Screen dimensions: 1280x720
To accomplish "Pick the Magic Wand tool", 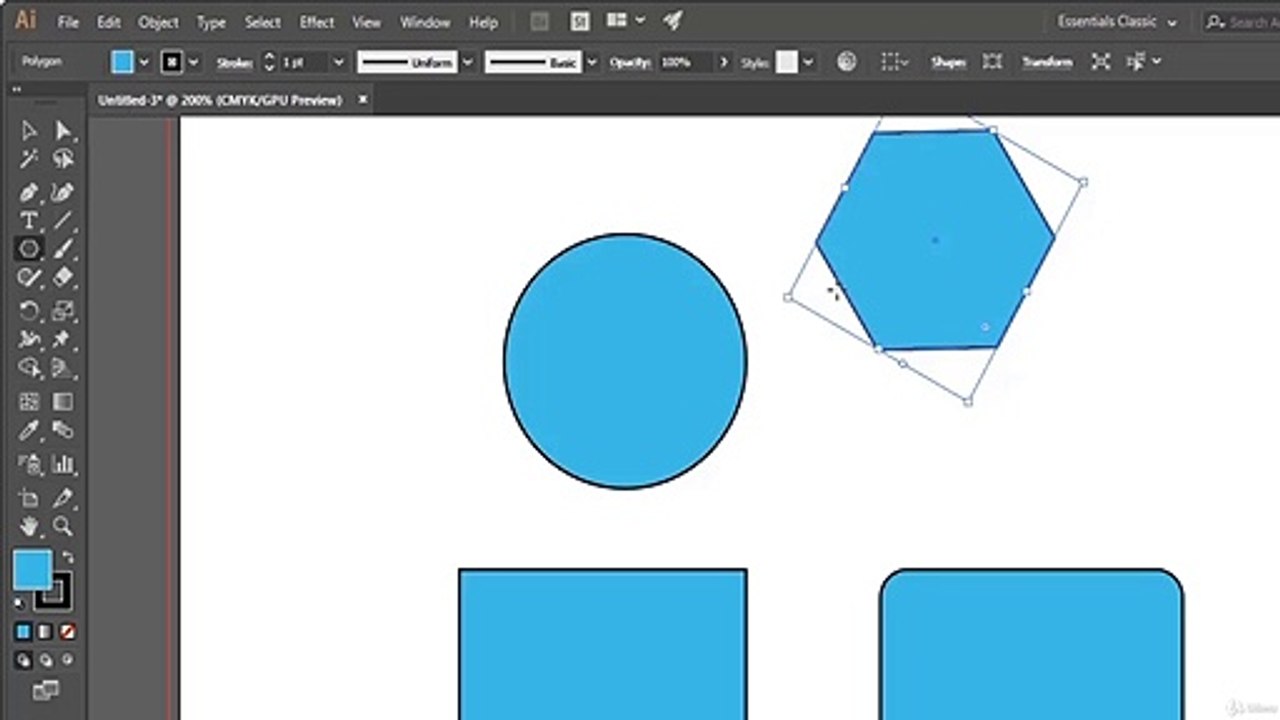I will click(29, 160).
